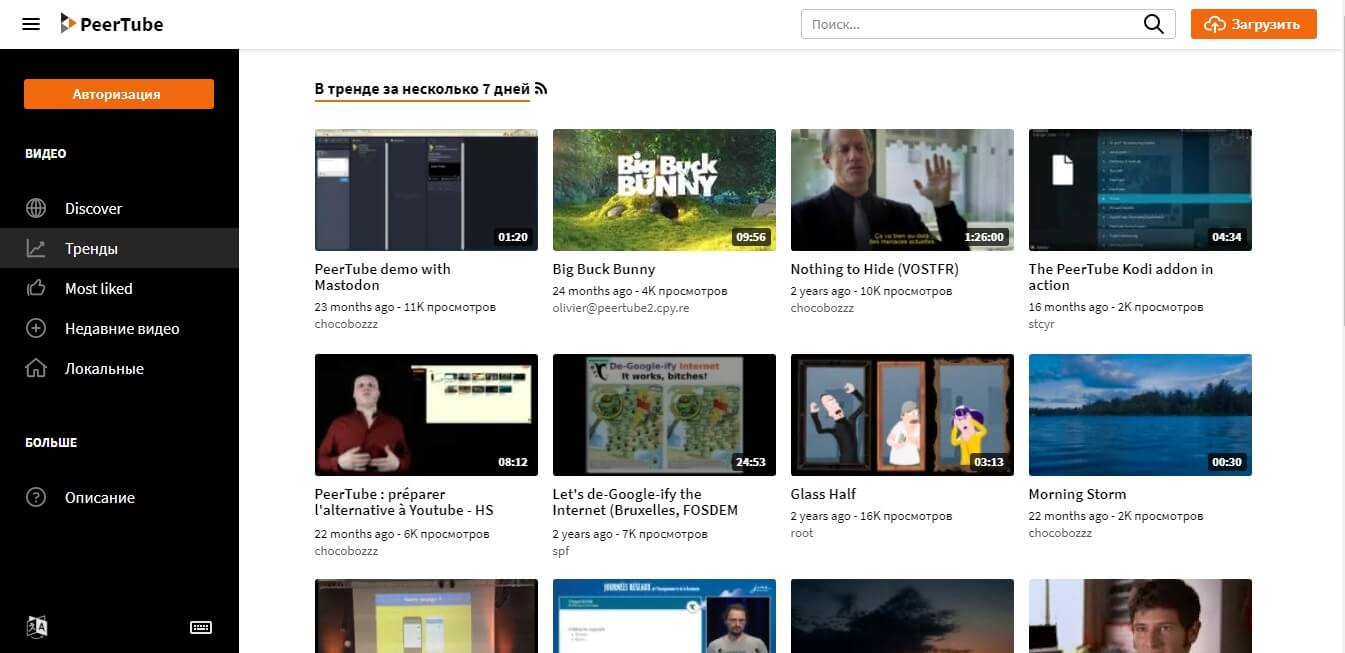
Task: Open the spf channel link
Action: (x=560, y=551)
